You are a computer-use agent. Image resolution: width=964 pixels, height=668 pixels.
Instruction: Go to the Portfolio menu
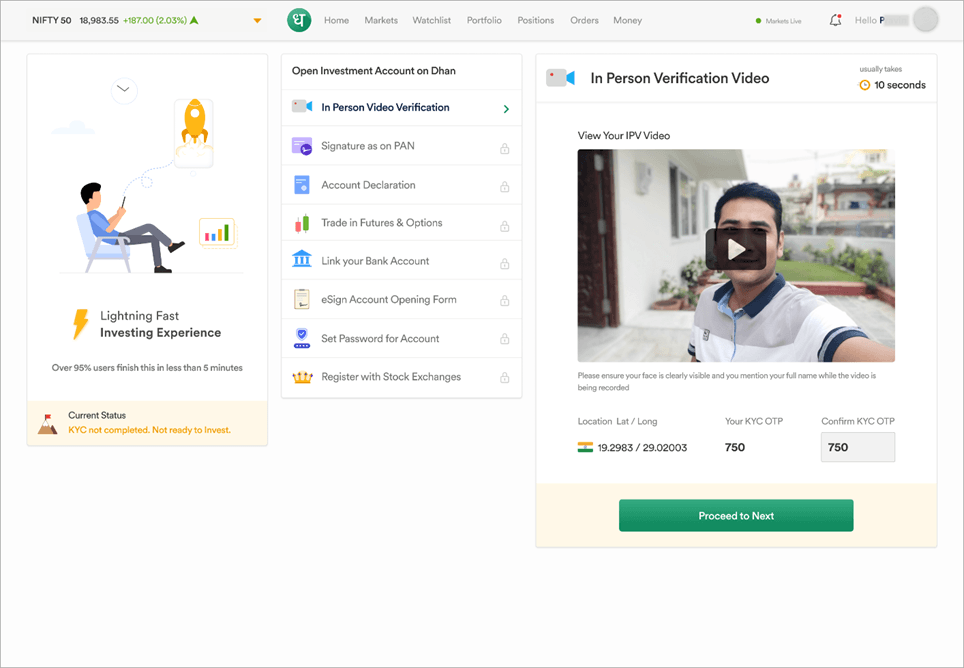(484, 20)
